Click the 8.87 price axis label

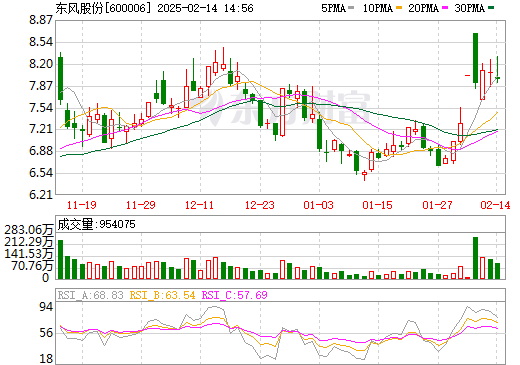click(x=41, y=20)
